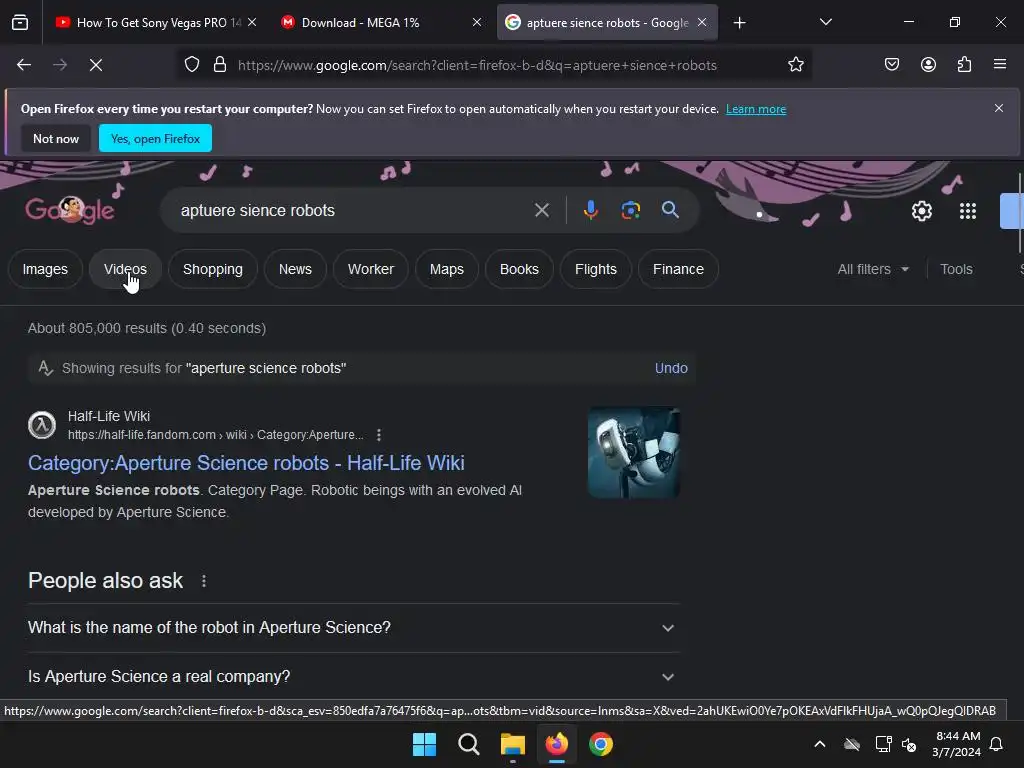The image size is (1024, 768).
Task: Open extensions puzzle icon
Action: (964, 65)
